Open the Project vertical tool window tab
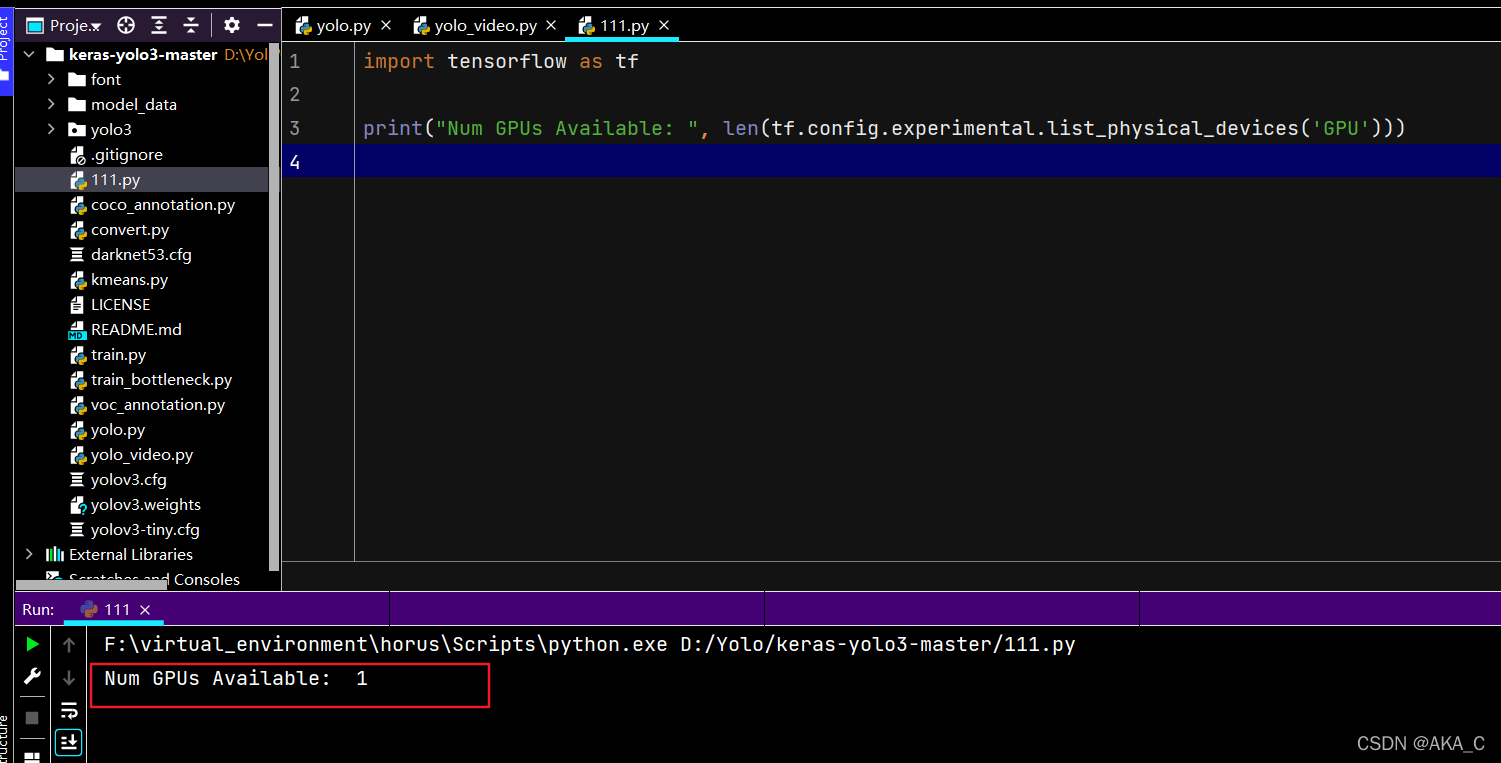 pyautogui.click(x=5, y=50)
